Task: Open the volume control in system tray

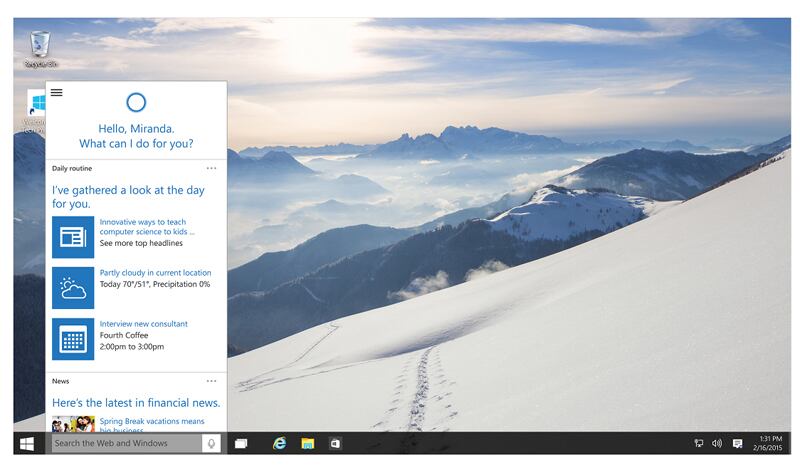Action: tap(717, 443)
